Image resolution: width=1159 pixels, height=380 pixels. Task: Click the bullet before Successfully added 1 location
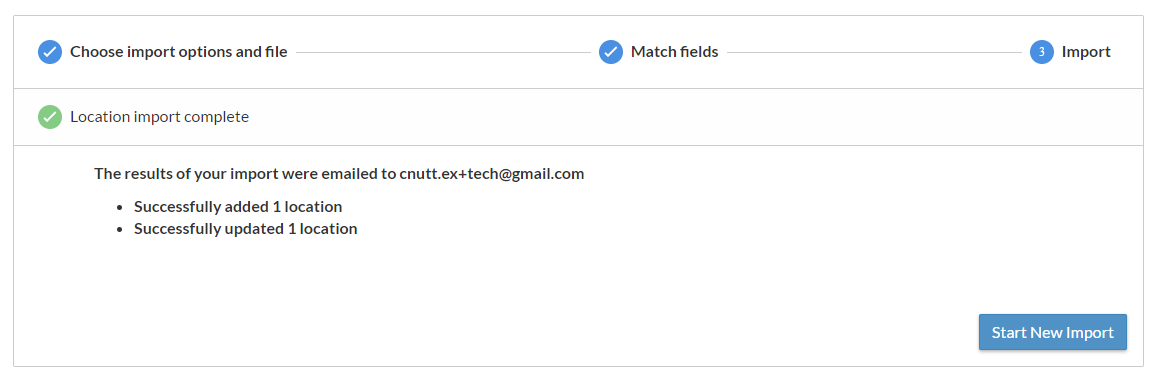[120, 208]
